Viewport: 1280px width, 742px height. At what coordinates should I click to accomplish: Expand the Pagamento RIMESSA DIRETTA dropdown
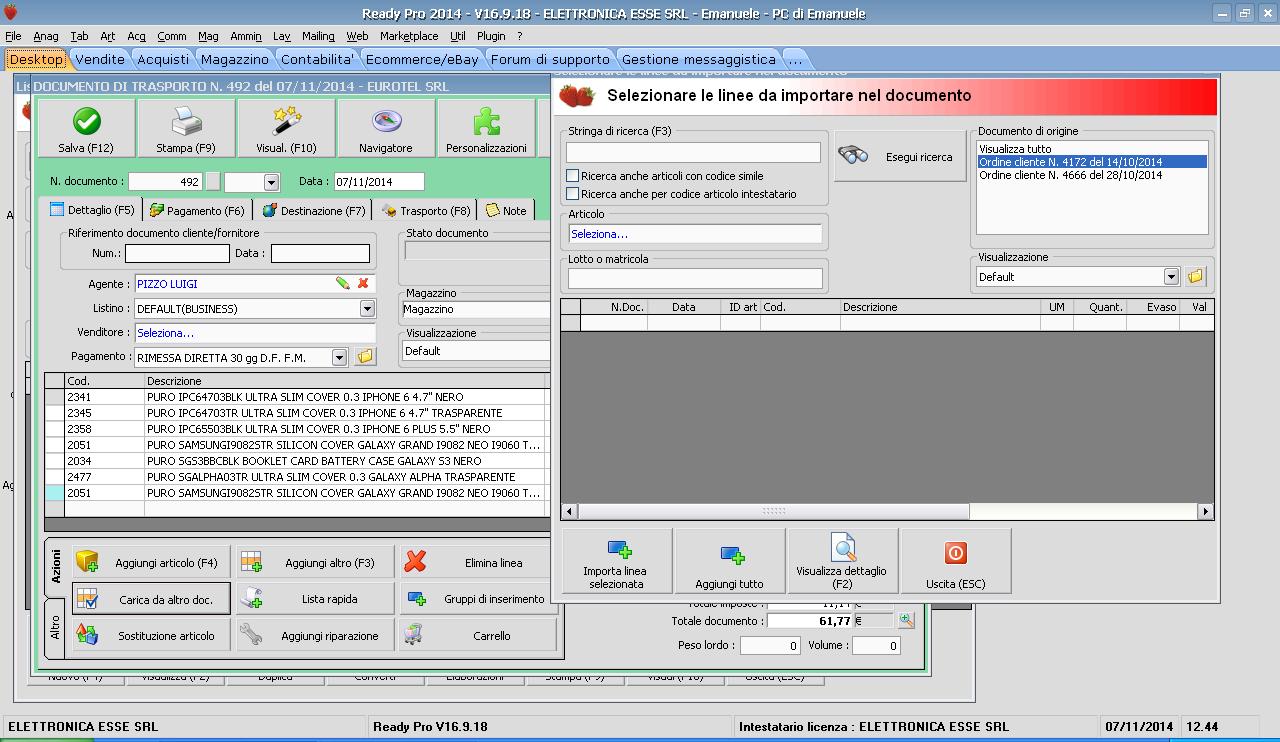(339, 357)
